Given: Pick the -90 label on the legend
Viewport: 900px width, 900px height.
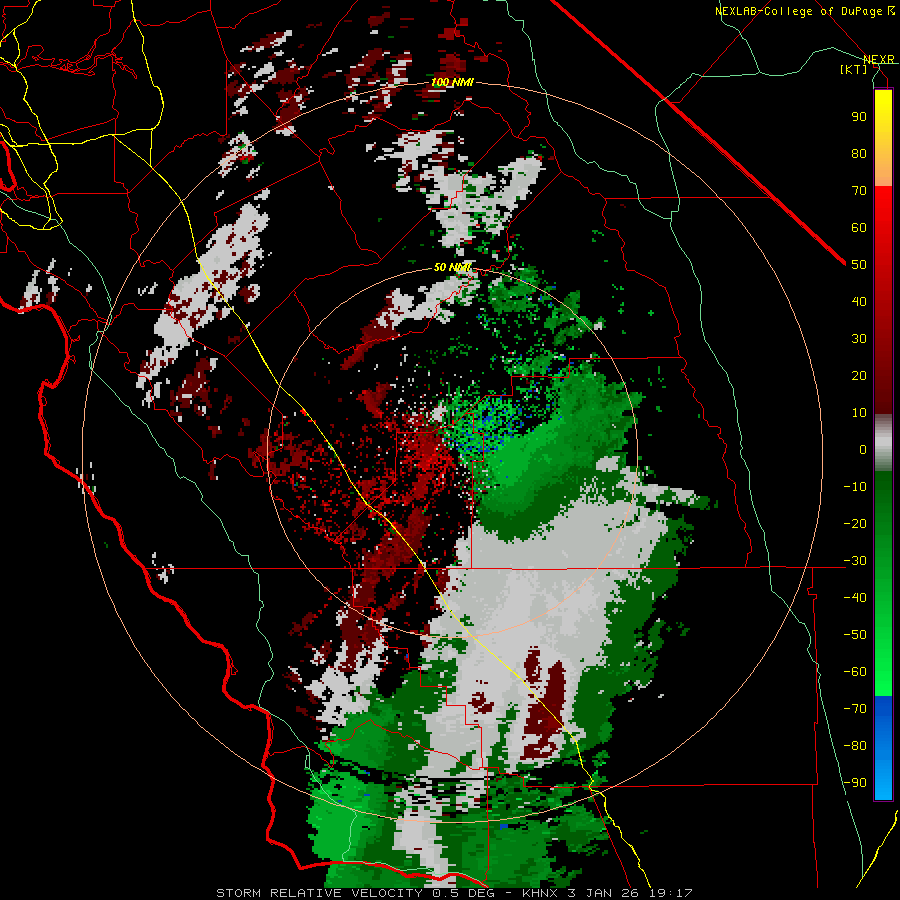Looking at the screenshot, I should [x=855, y=782].
